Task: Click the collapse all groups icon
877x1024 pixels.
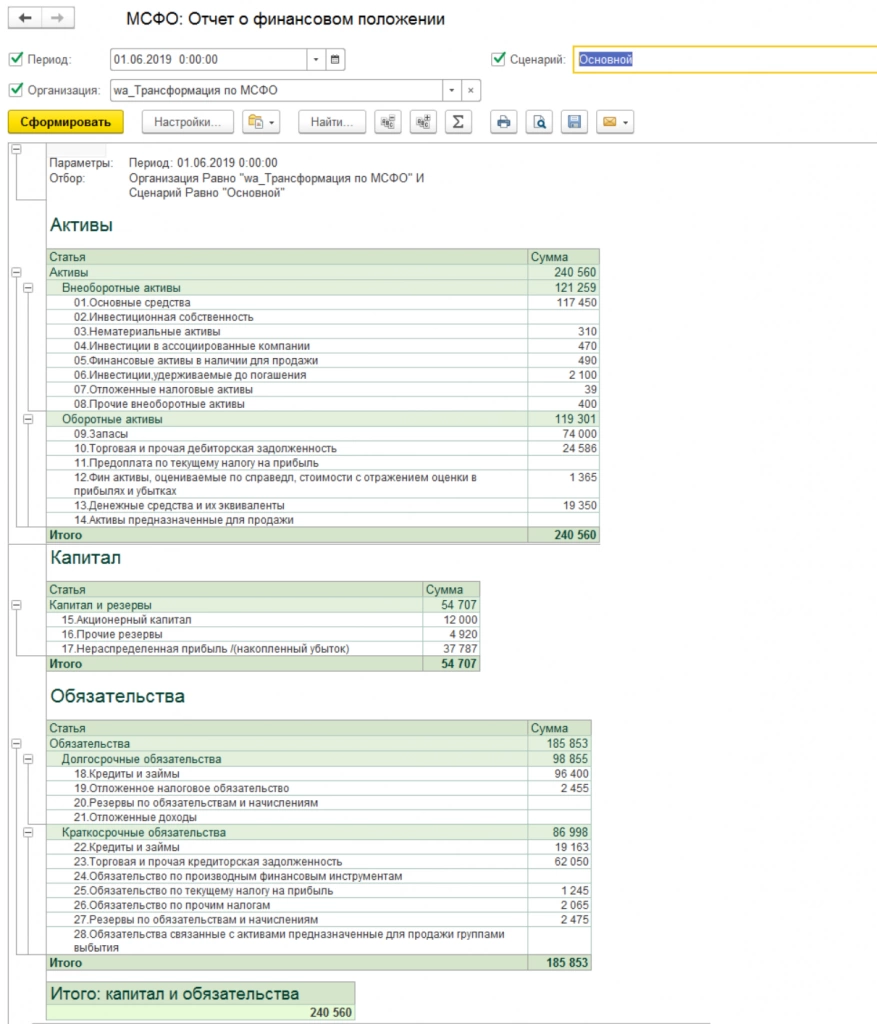Action: pyautogui.click(x=388, y=122)
